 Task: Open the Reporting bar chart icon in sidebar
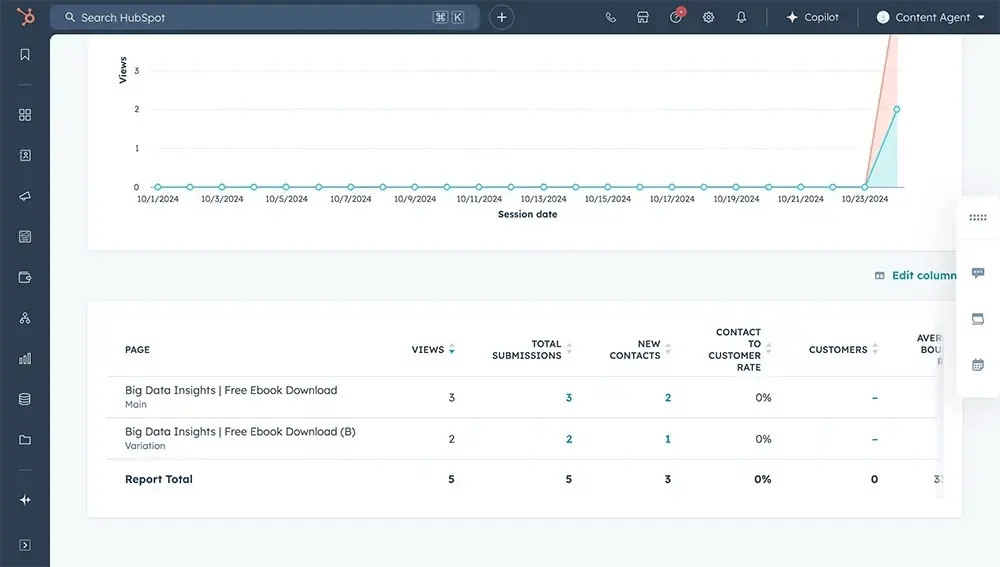[x=25, y=358]
